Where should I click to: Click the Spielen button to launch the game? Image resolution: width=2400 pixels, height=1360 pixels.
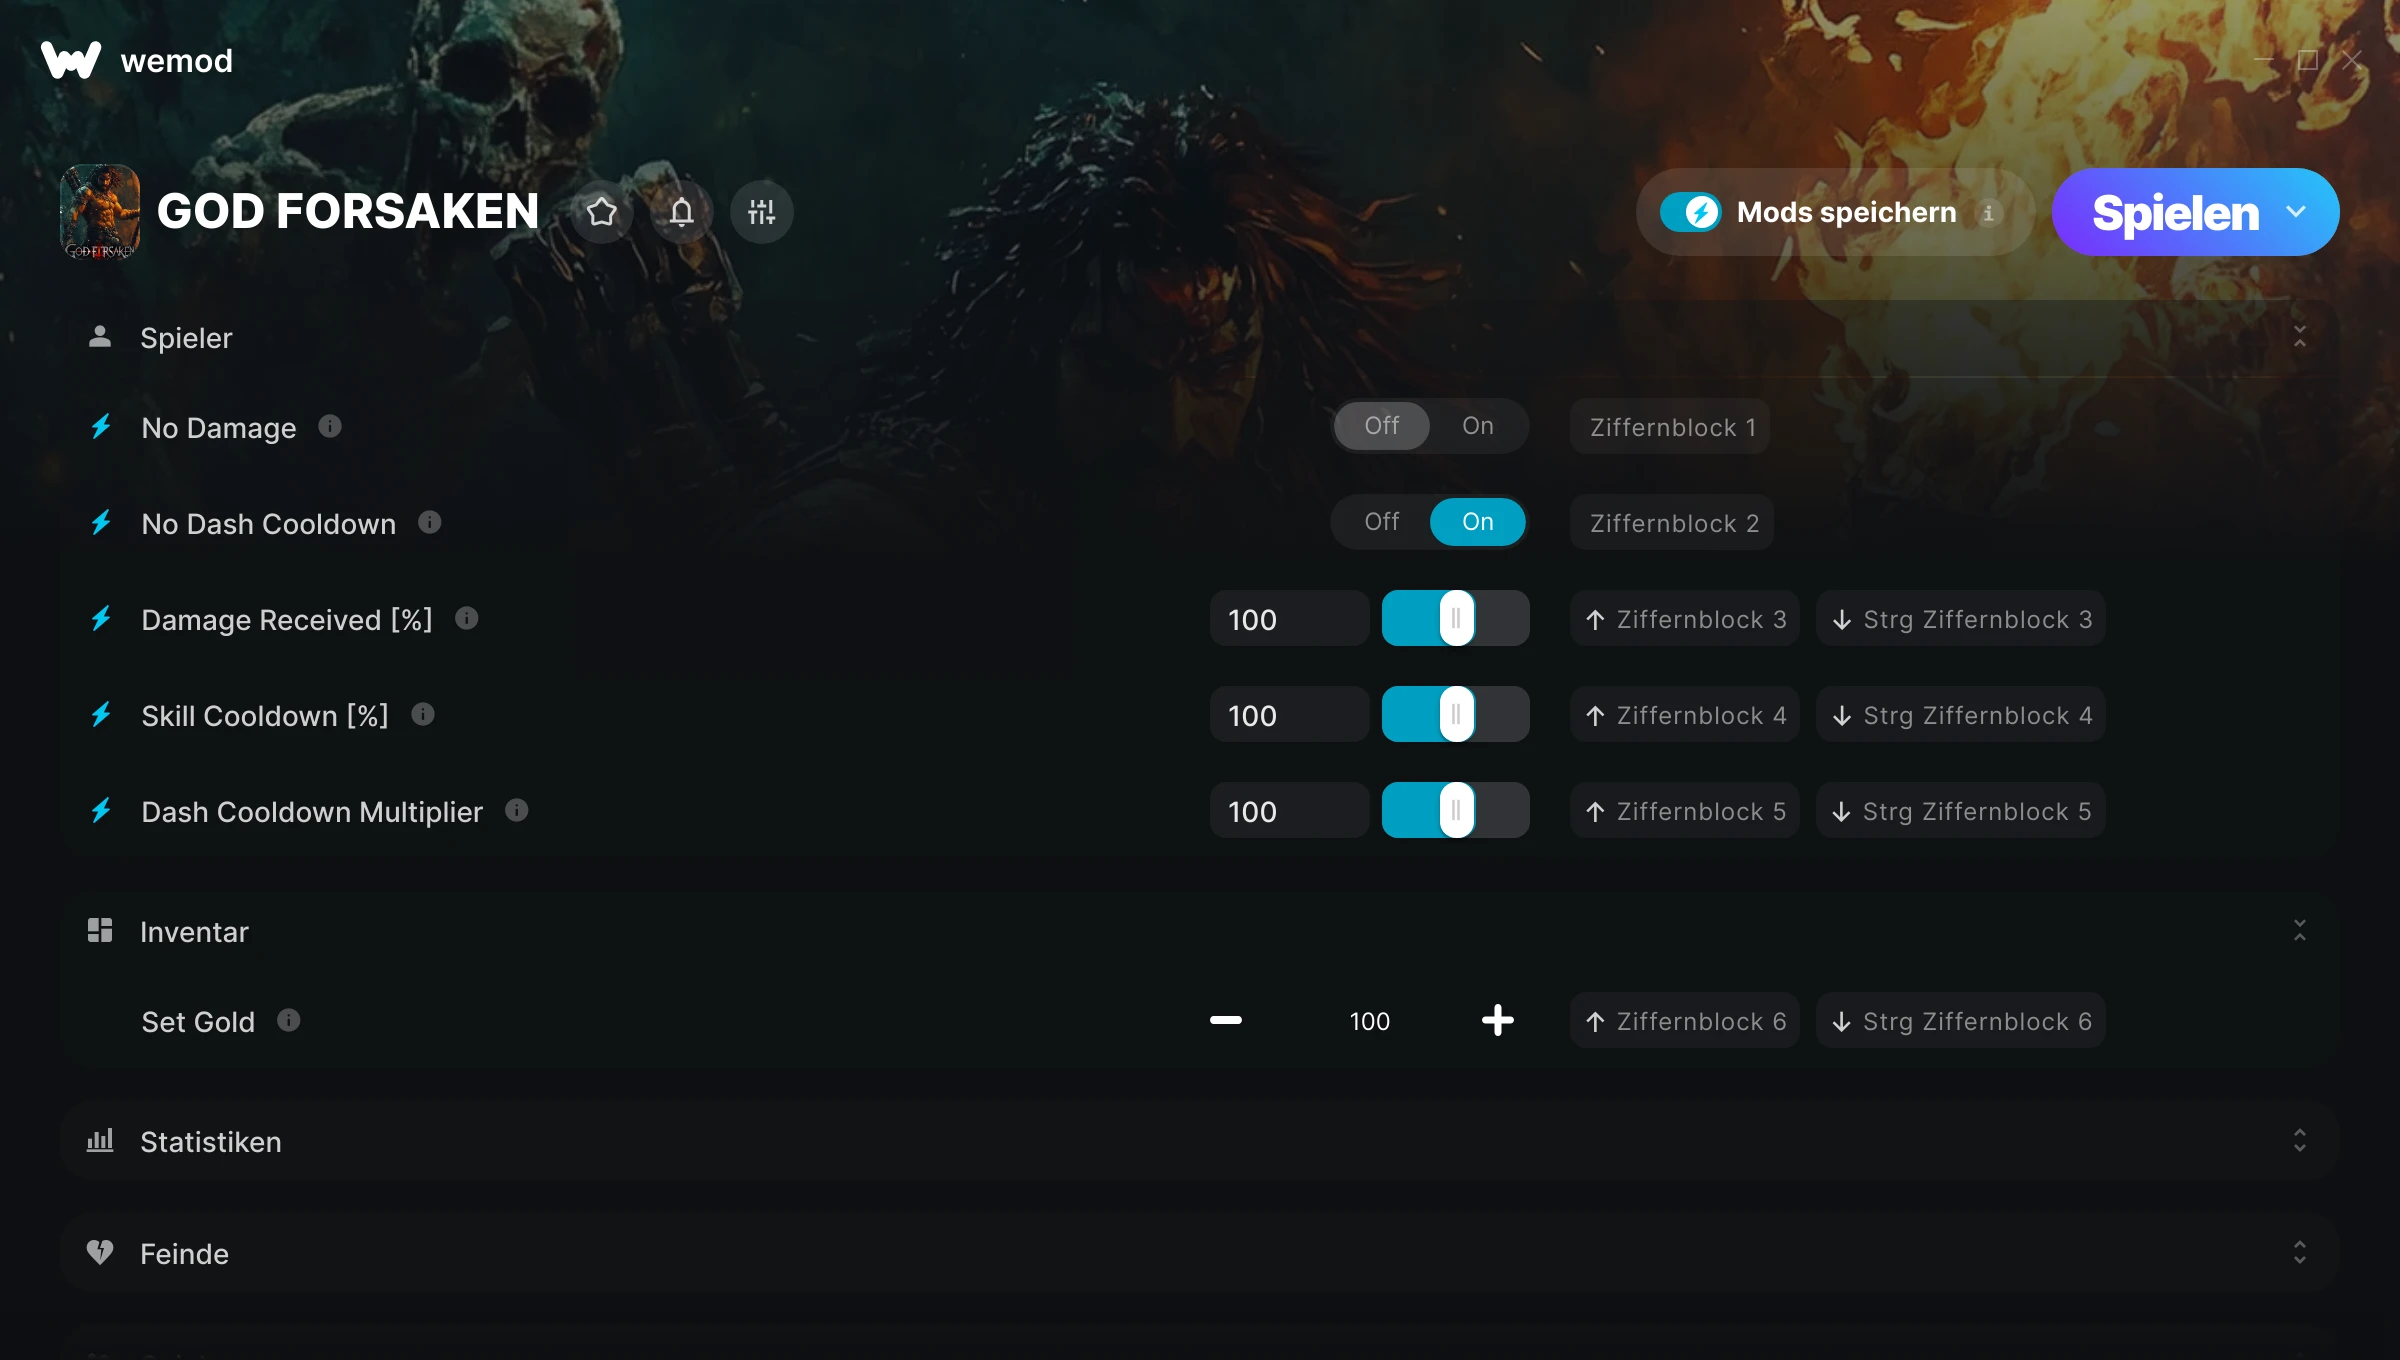(x=2175, y=211)
